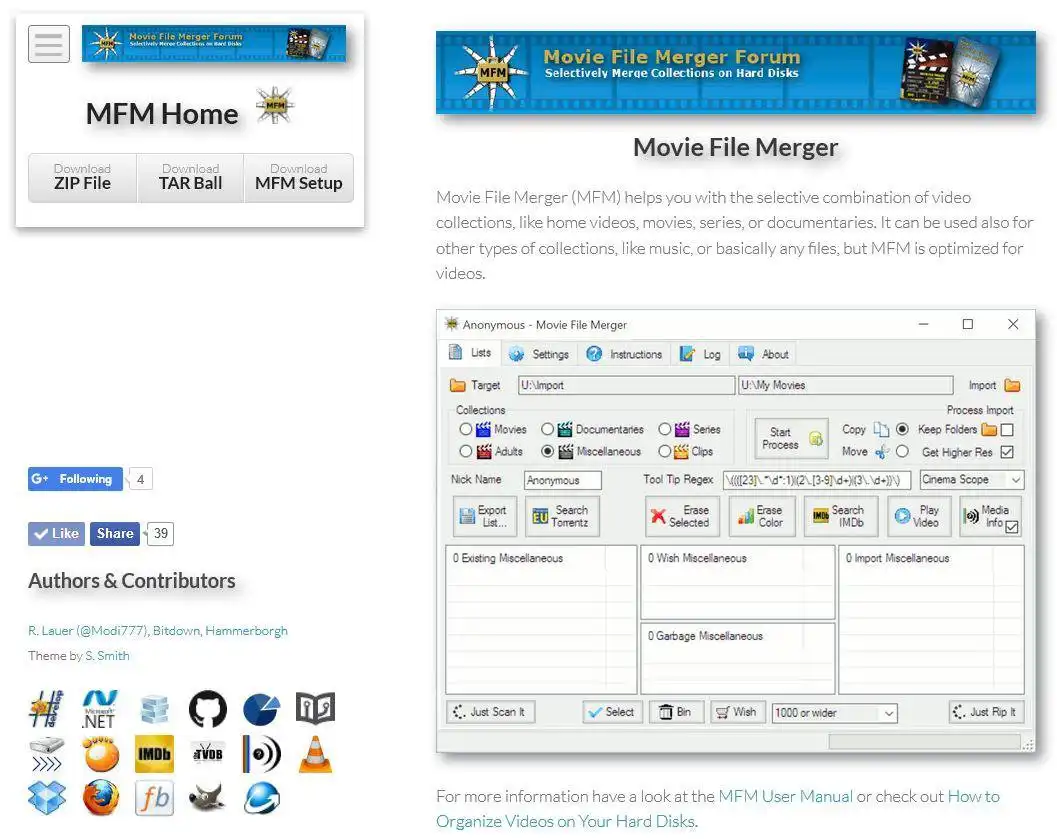1057x839 pixels.
Task: Open the GIMP mascot icon
Action: (208, 798)
